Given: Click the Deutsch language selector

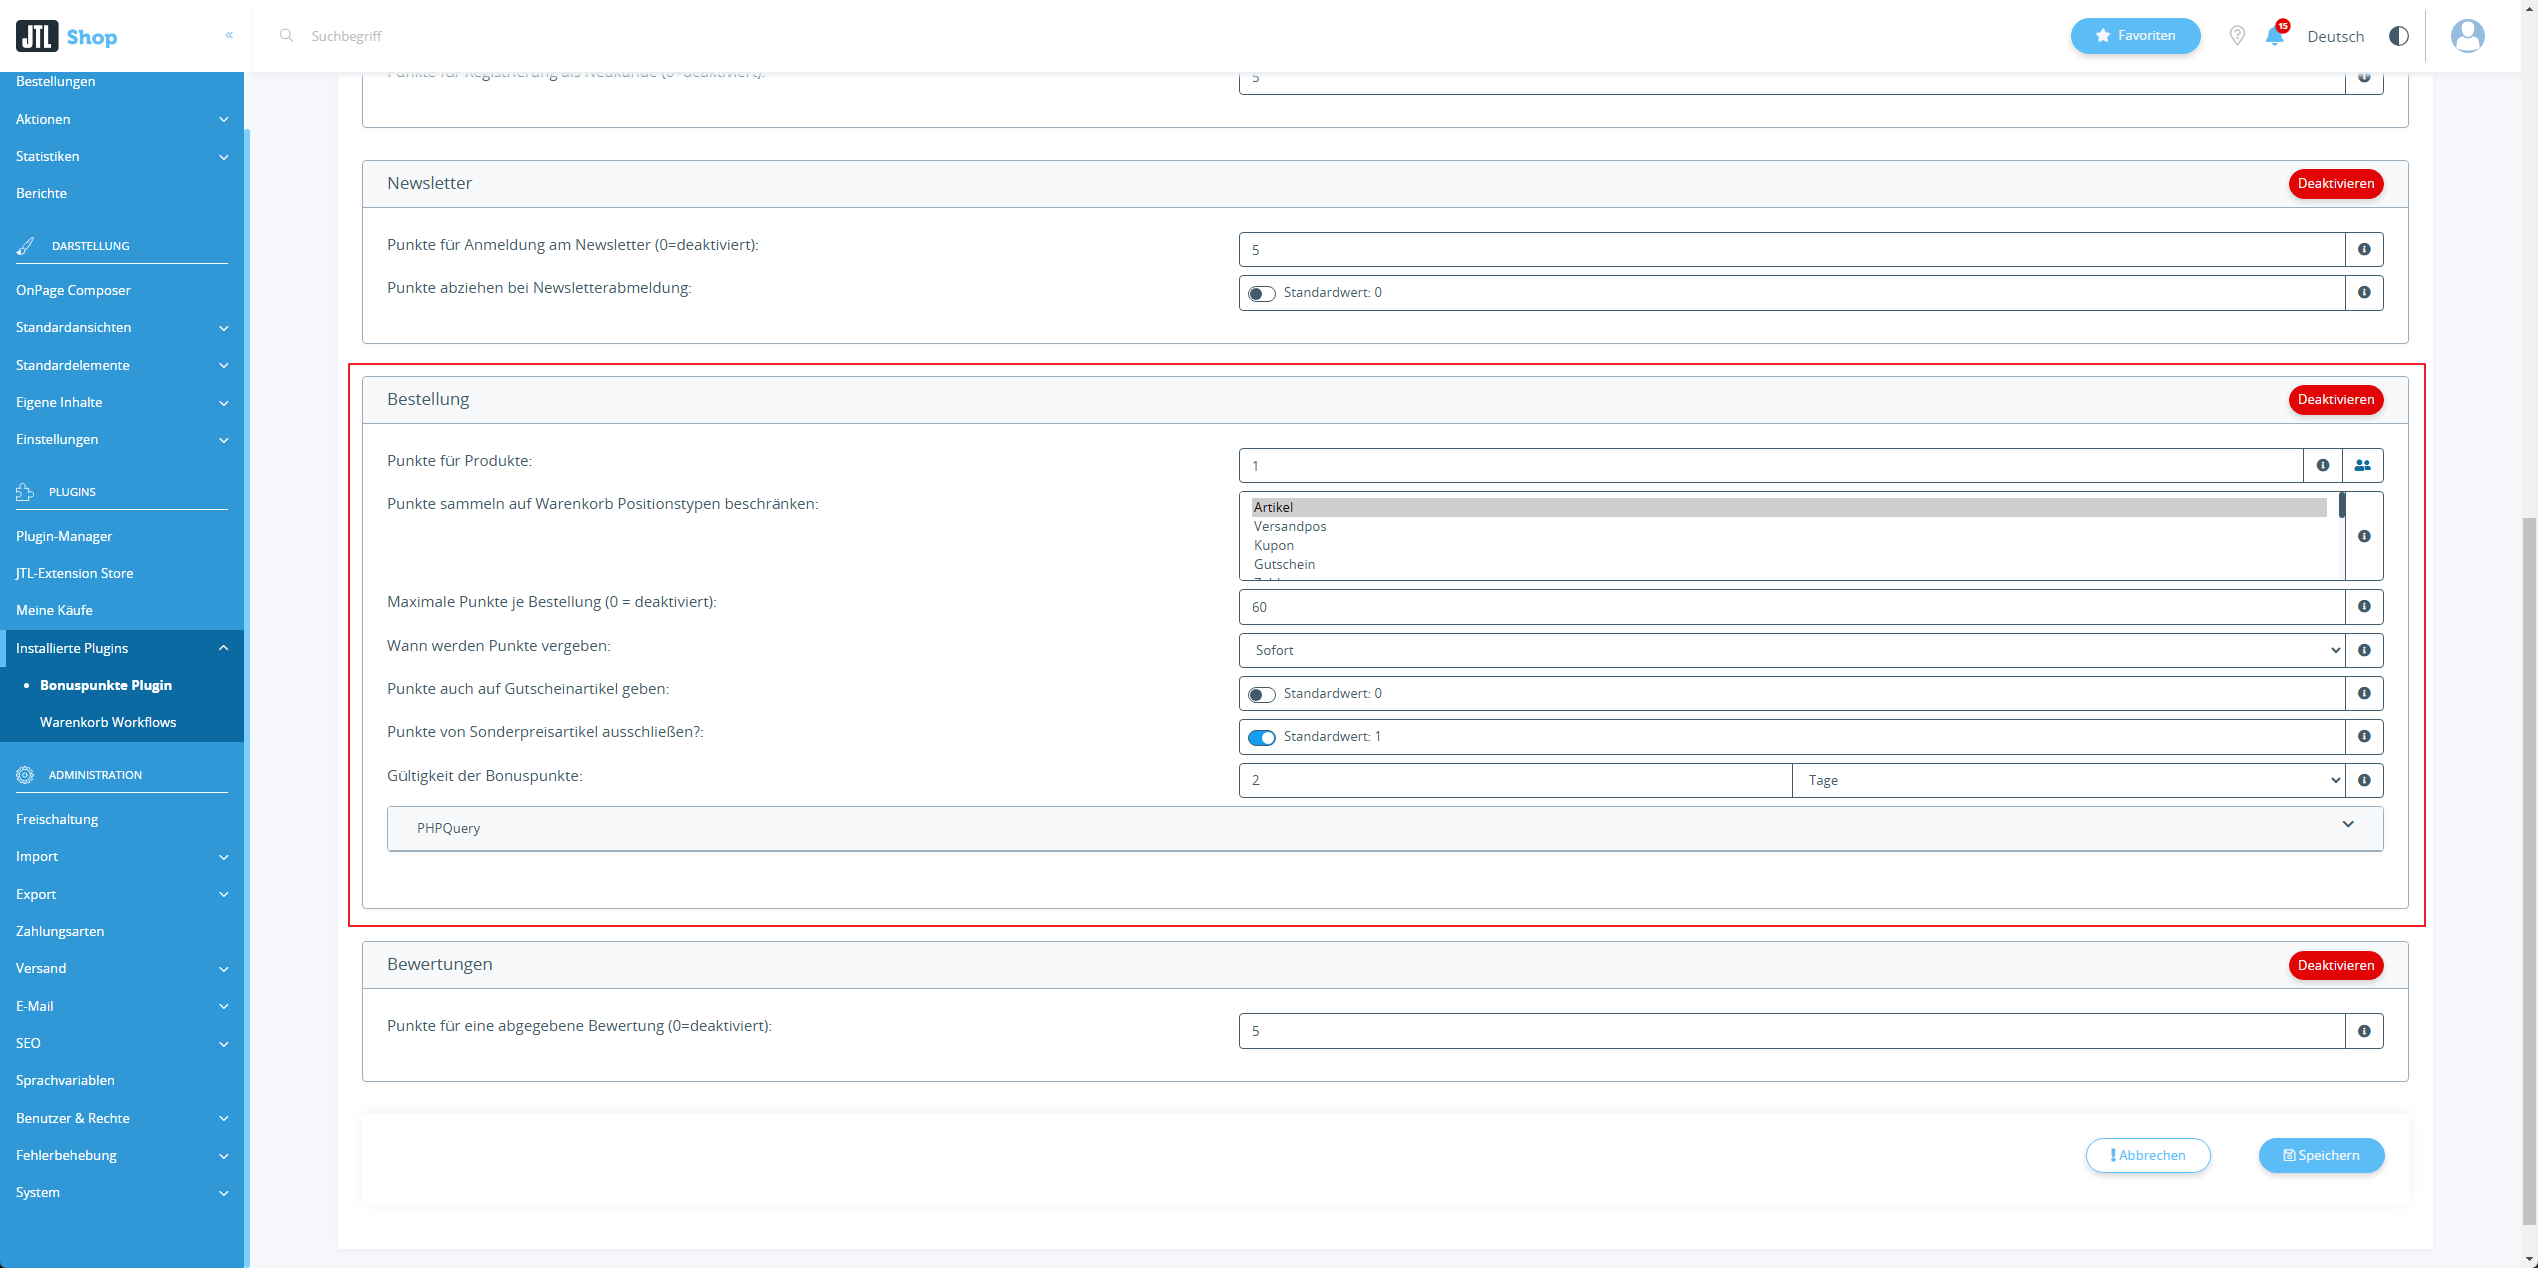Looking at the screenshot, I should coord(2335,36).
